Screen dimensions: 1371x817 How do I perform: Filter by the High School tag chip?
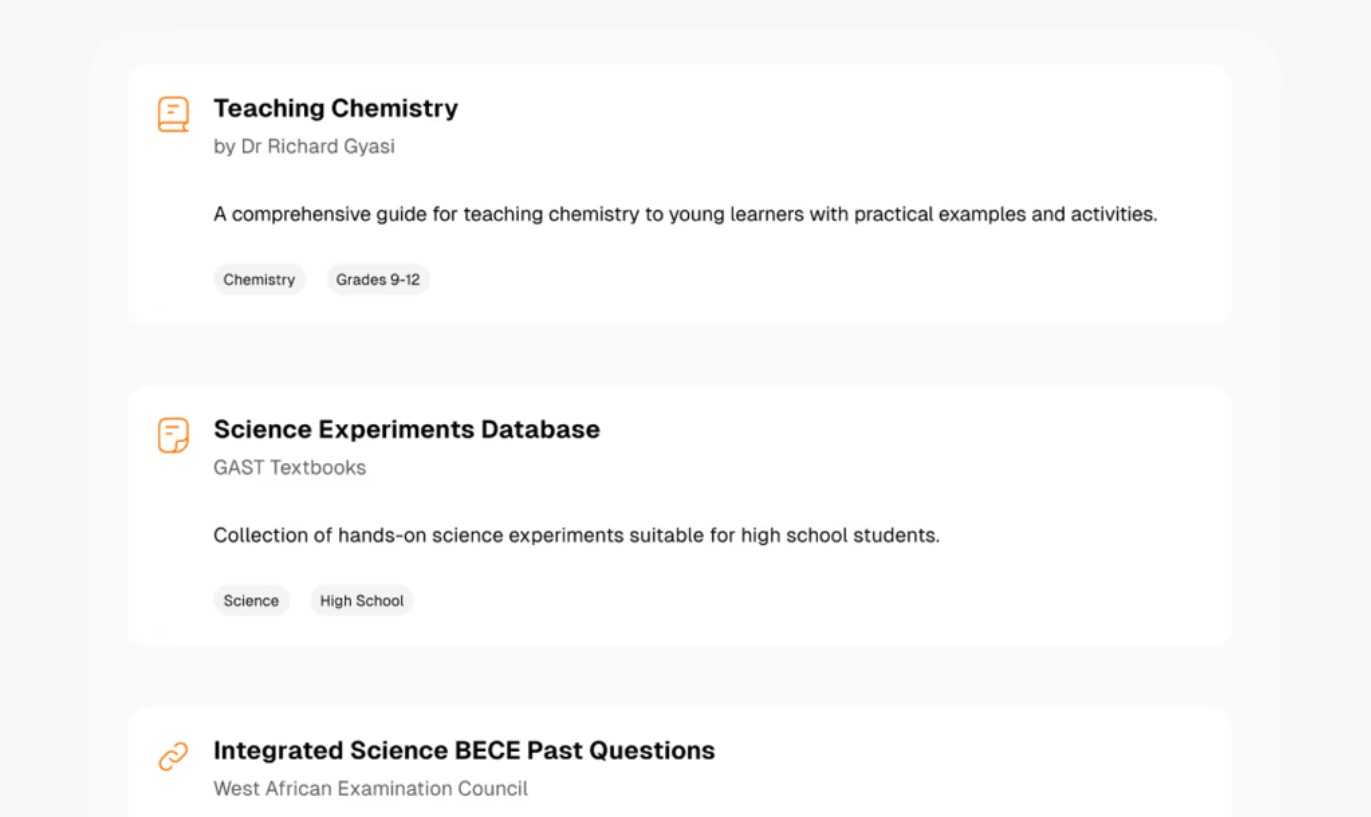[x=361, y=601]
